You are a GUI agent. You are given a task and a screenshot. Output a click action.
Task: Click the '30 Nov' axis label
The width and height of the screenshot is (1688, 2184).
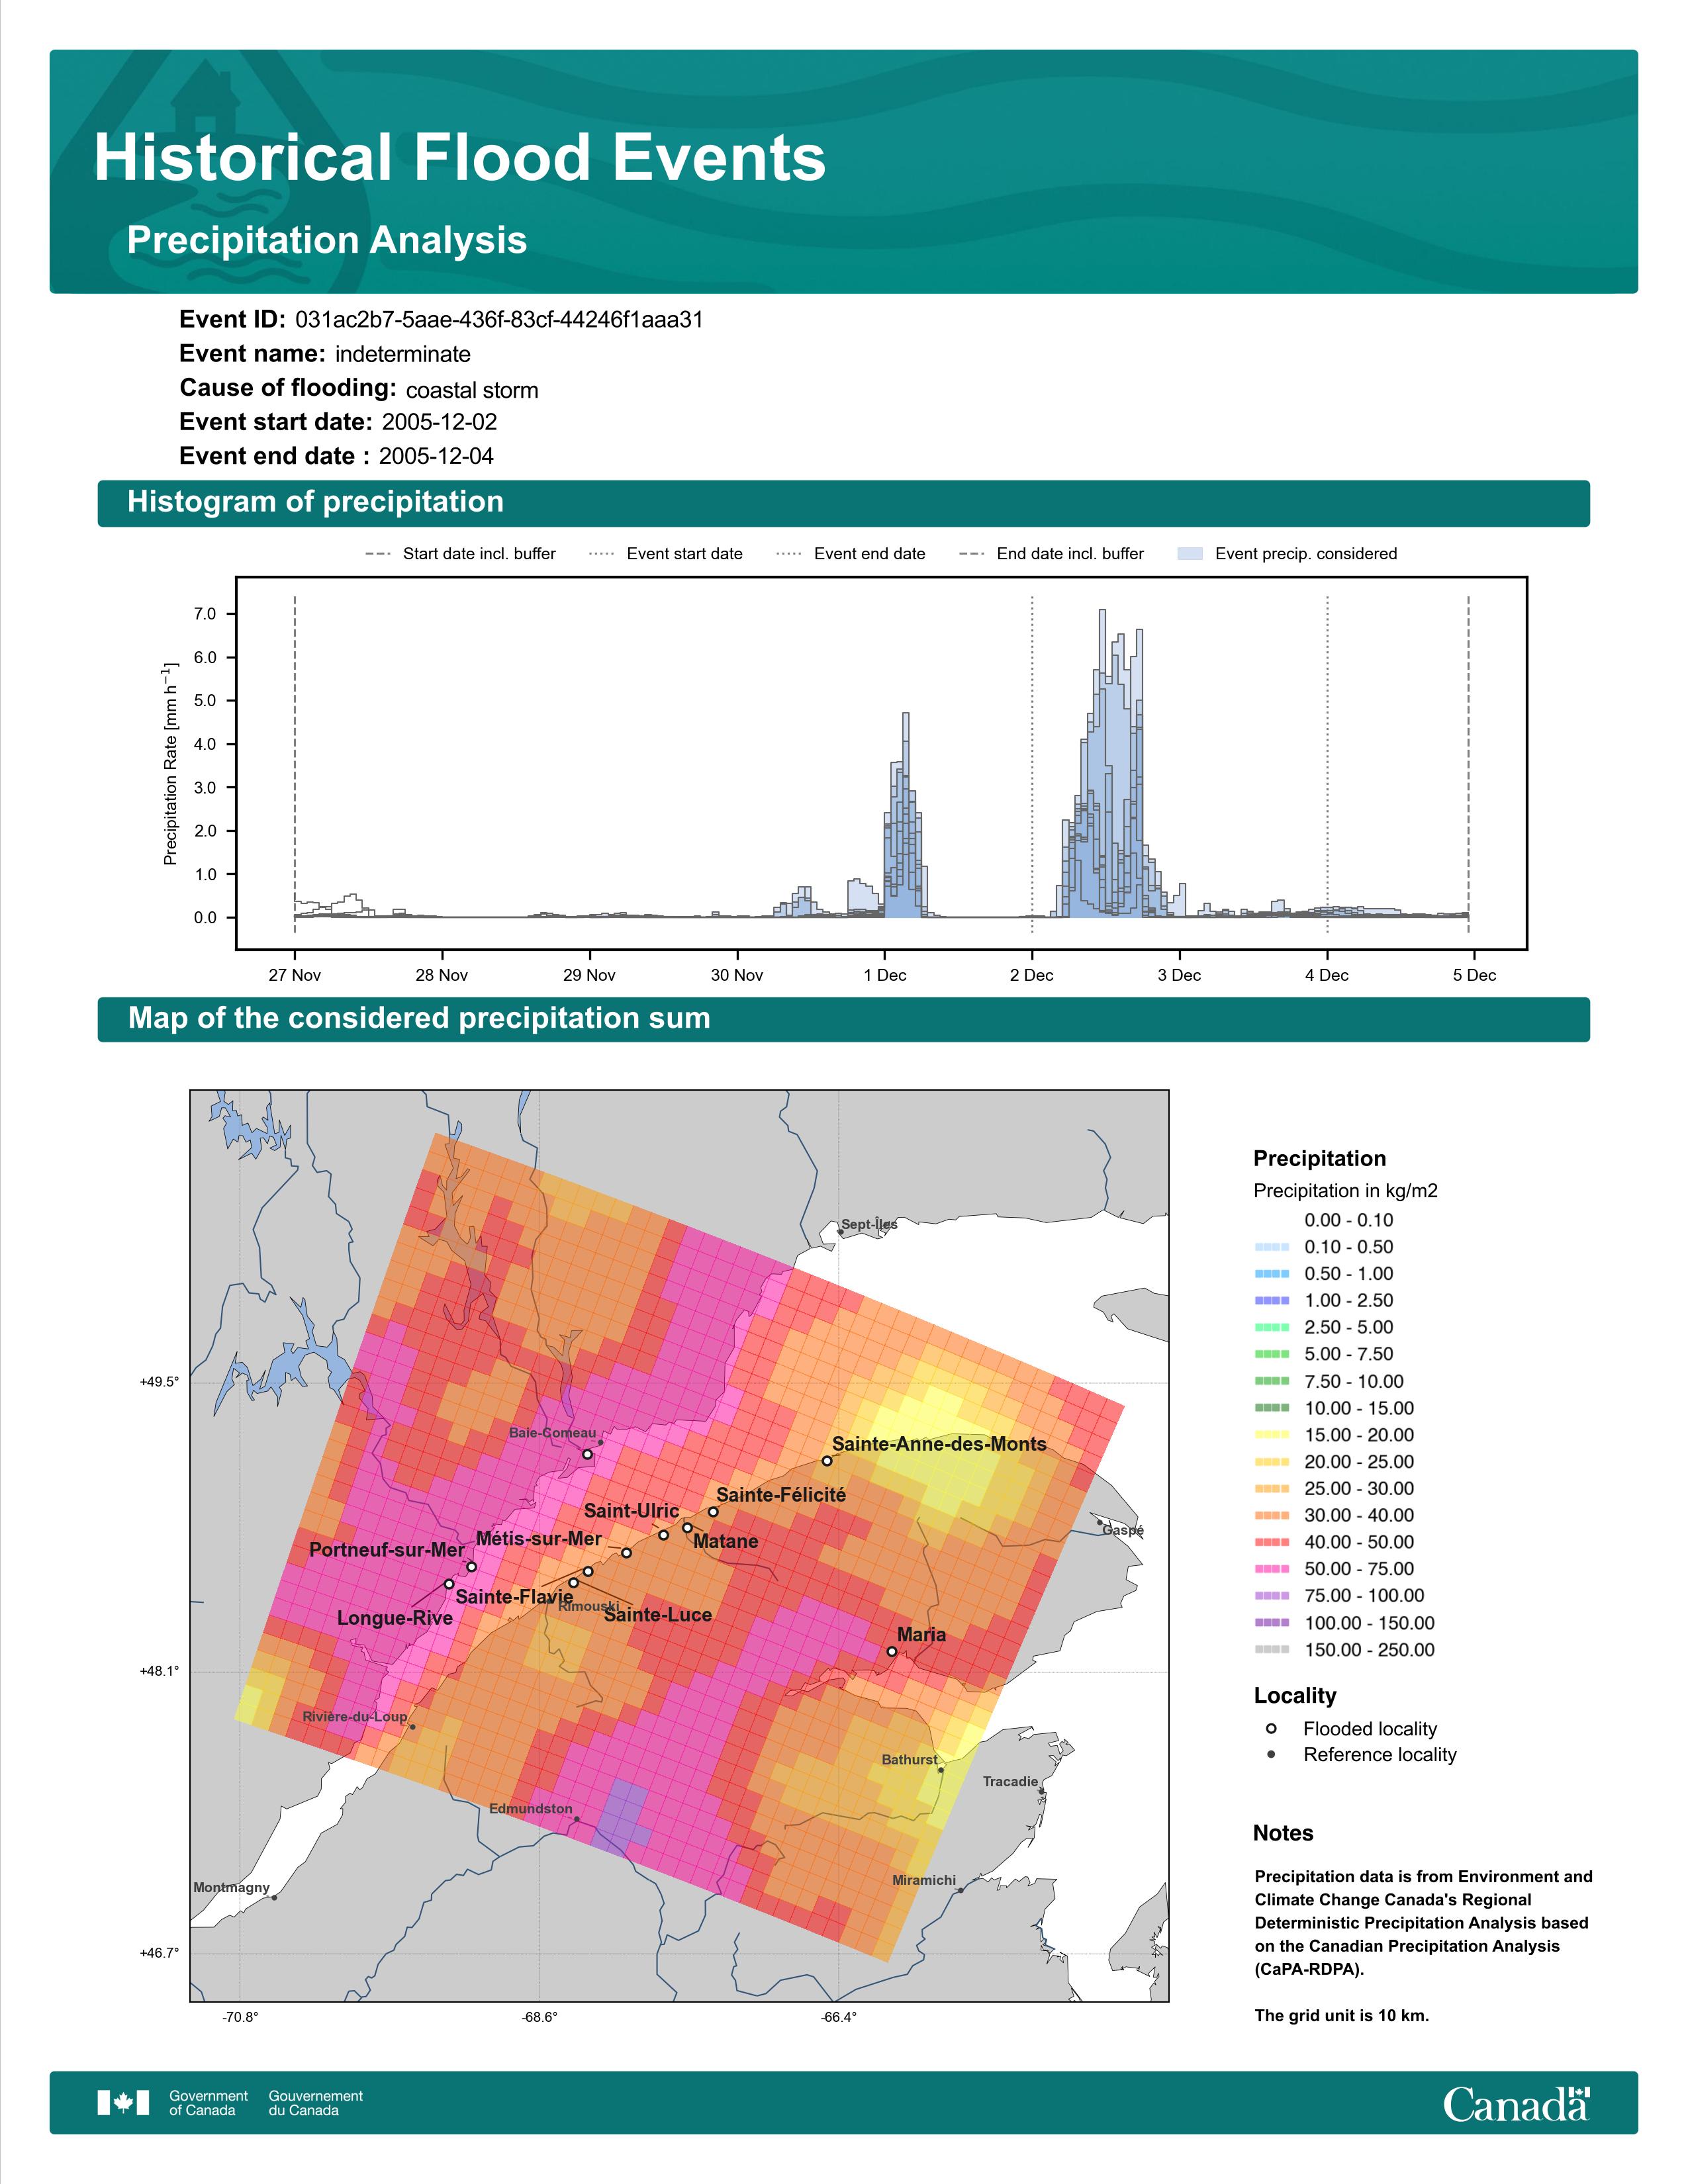737,975
